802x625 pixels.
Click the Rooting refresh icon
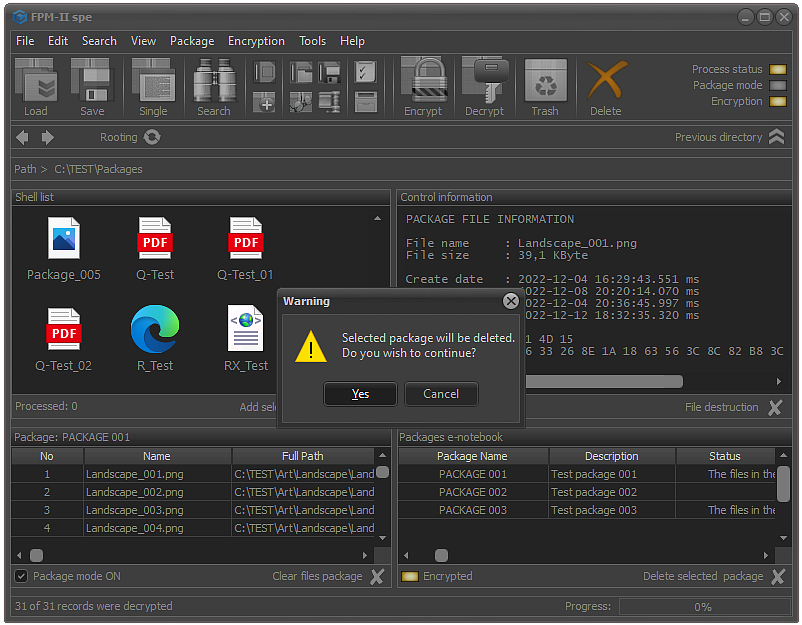pyautogui.click(x=152, y=137)
